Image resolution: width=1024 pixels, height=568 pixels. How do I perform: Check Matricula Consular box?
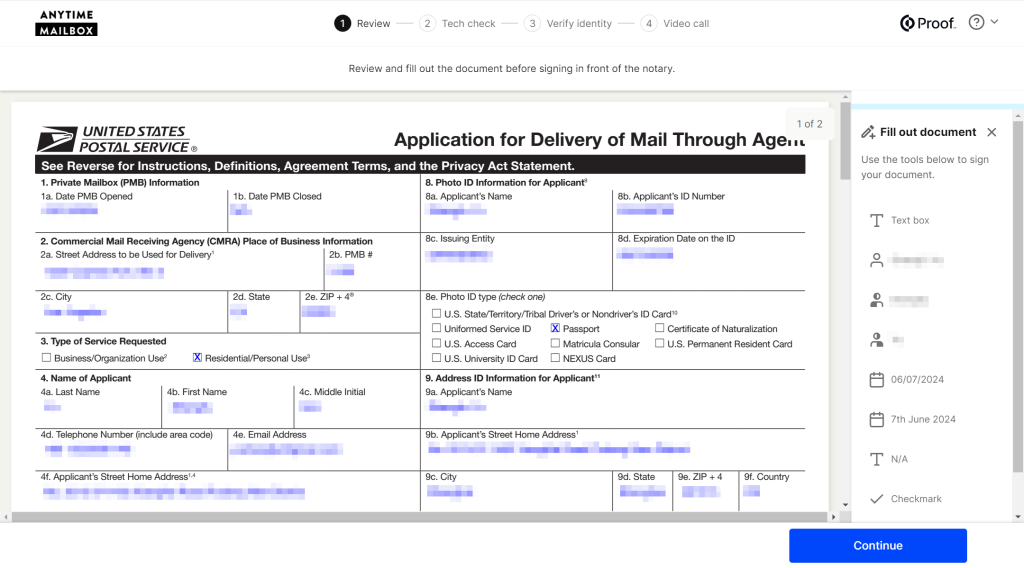pyautogui.click(x=555, y=343)
